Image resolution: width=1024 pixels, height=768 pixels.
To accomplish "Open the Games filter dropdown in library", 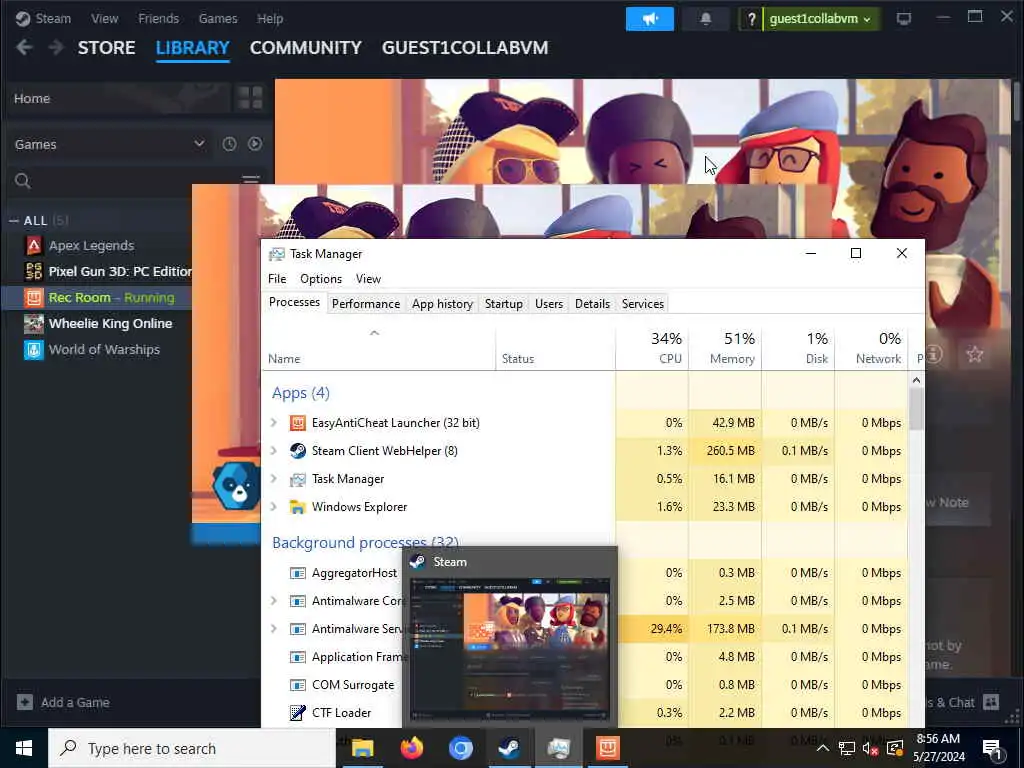I will (x=110, y=144).
